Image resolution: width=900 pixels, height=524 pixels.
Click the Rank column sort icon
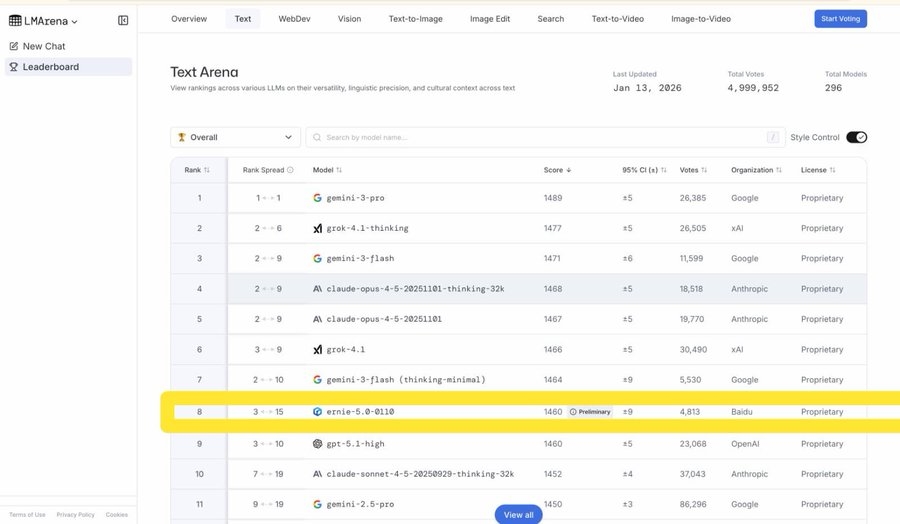point(207,170)
